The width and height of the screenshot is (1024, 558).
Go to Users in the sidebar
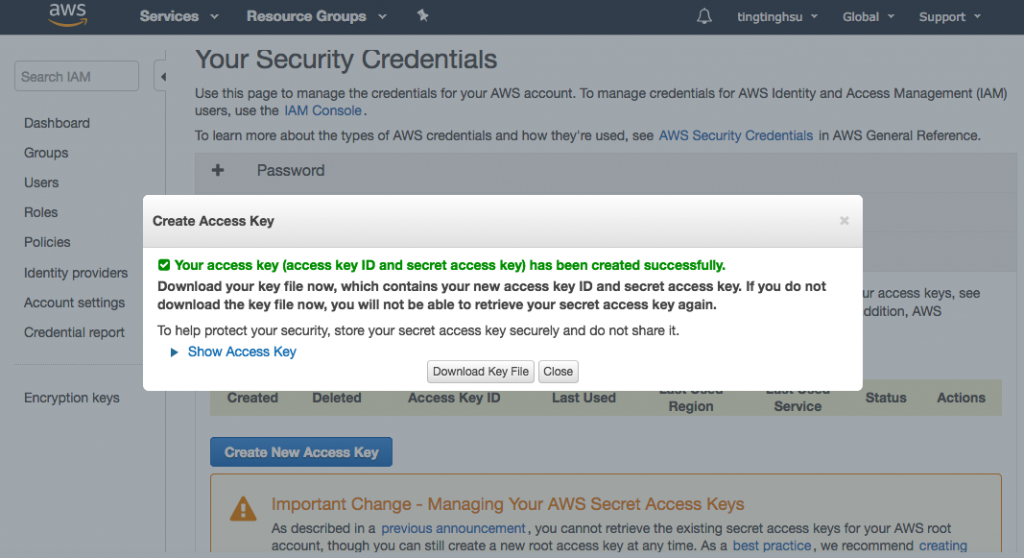pyautogui.click(x=42, y=183)
